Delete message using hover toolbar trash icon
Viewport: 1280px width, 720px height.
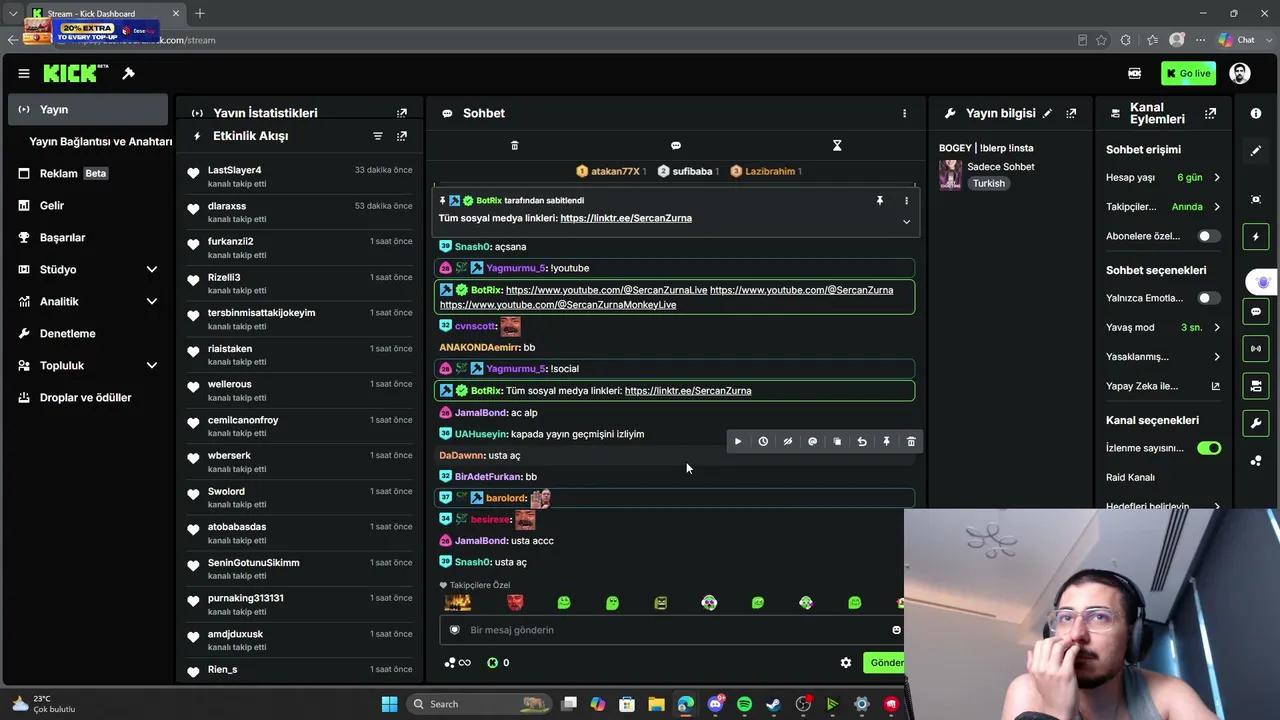[911, 441]
